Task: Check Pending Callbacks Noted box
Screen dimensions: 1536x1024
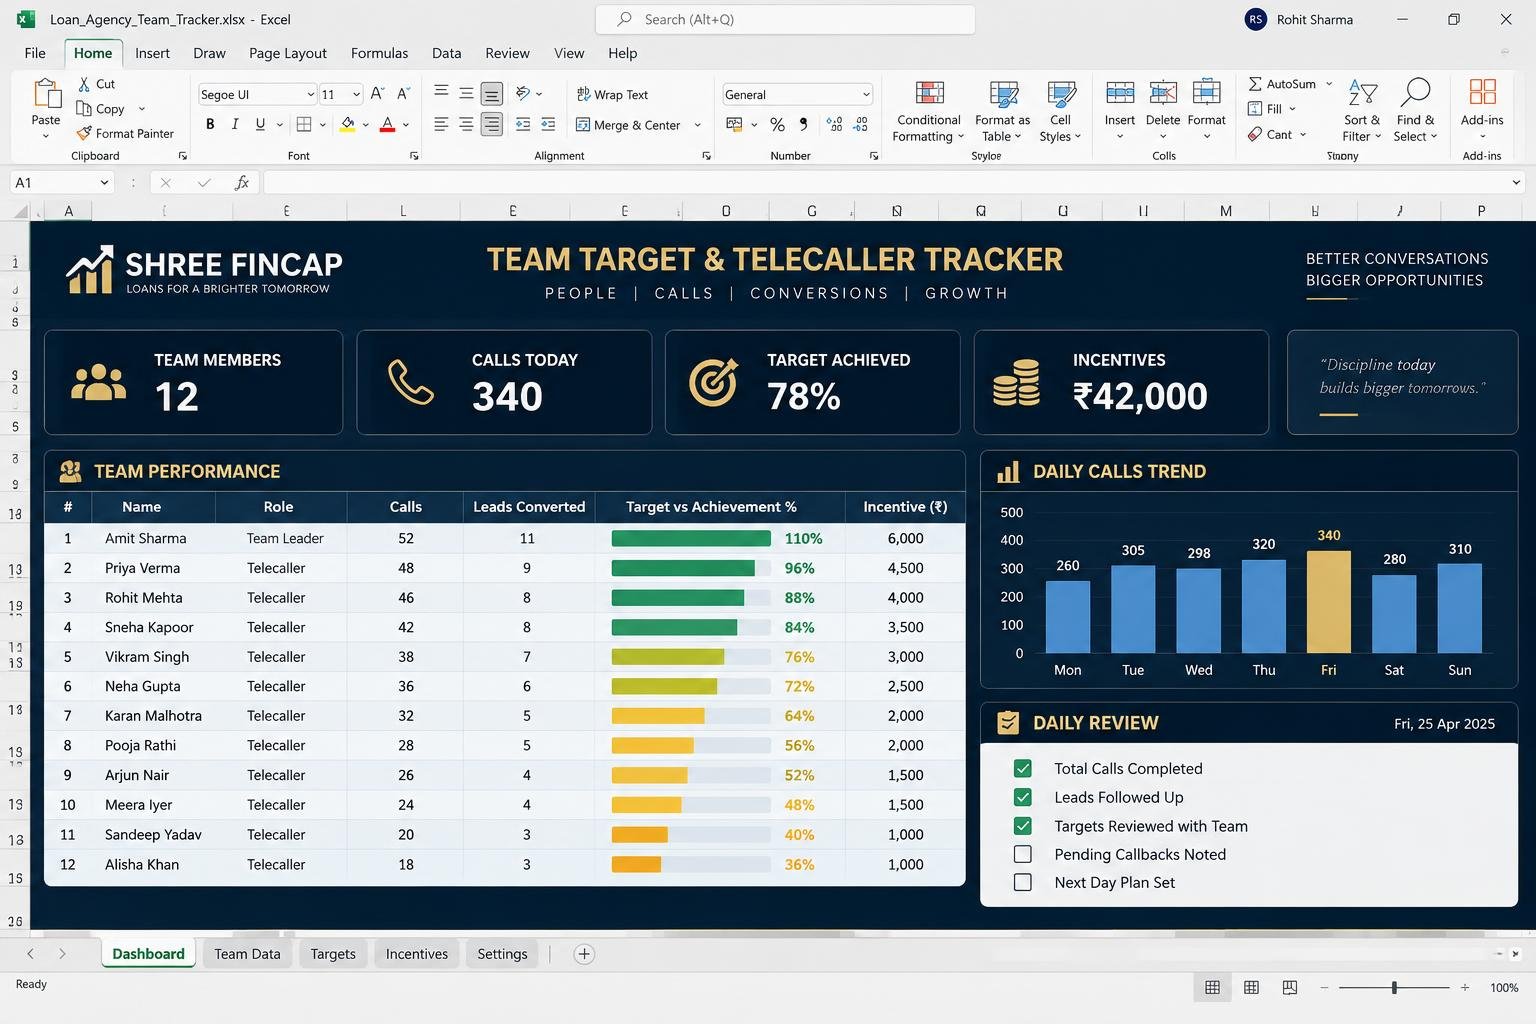Action: [1023, 854]
